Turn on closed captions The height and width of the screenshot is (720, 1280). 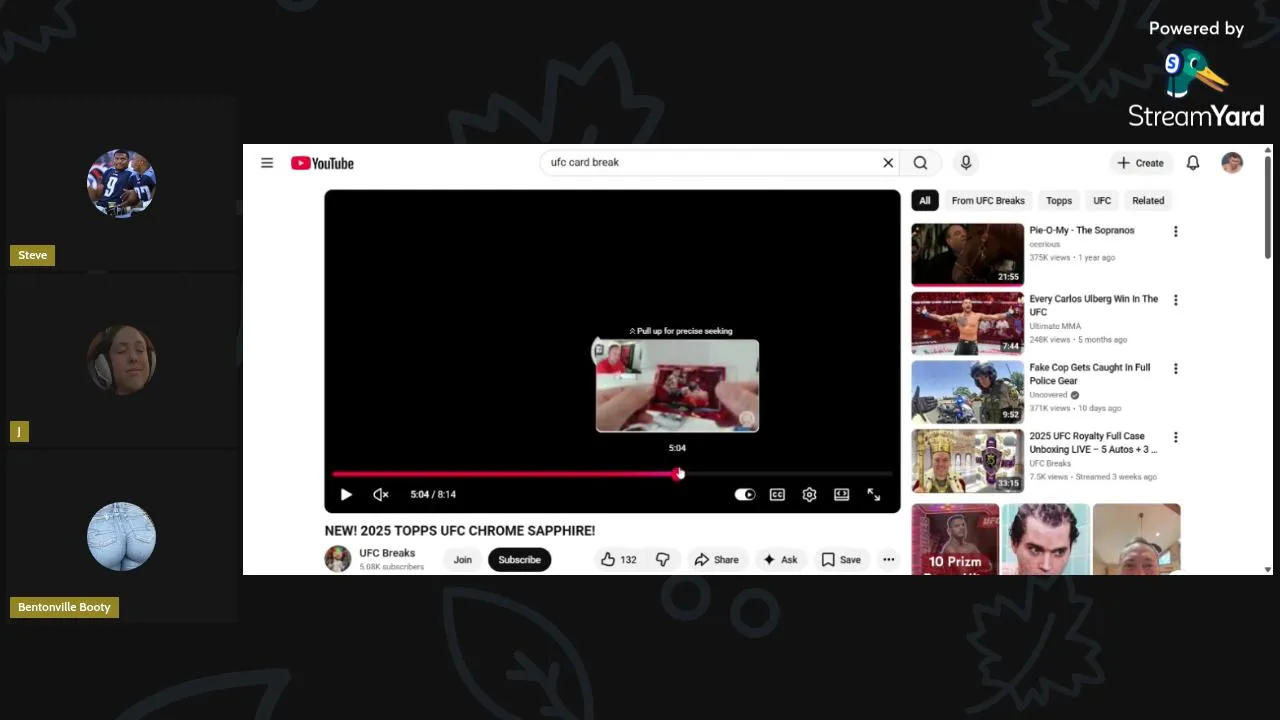(x=777, y=495)
